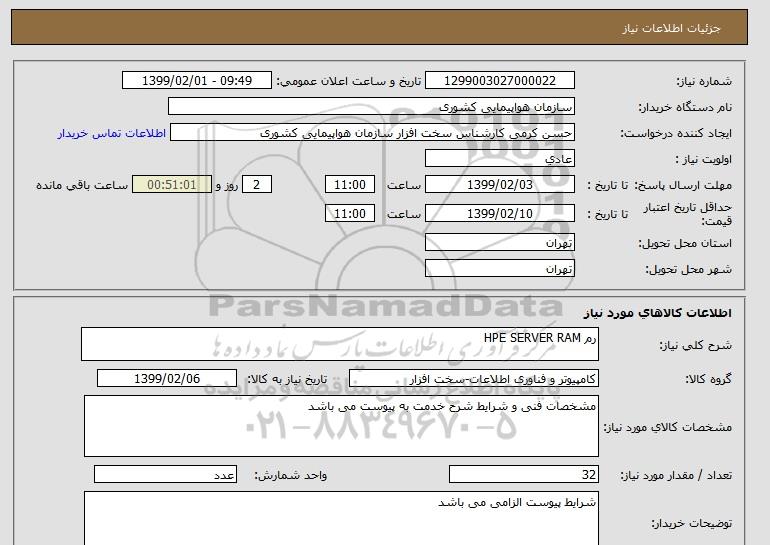Click goods need date 1399/02/06

(167, 379)
